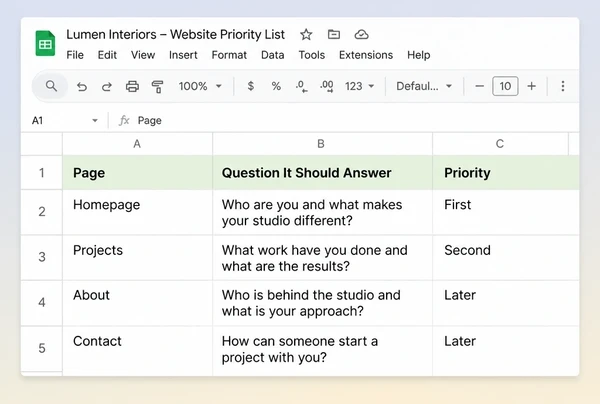
Task: Select row 3 header
Action: pos(41,257)
